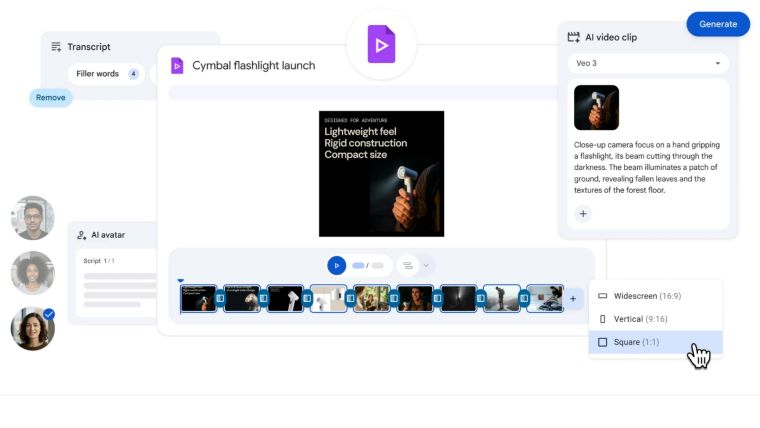Pick the middle curly-haired avatar
Viewport: 760px width, 428px height.
coord(32,272)
